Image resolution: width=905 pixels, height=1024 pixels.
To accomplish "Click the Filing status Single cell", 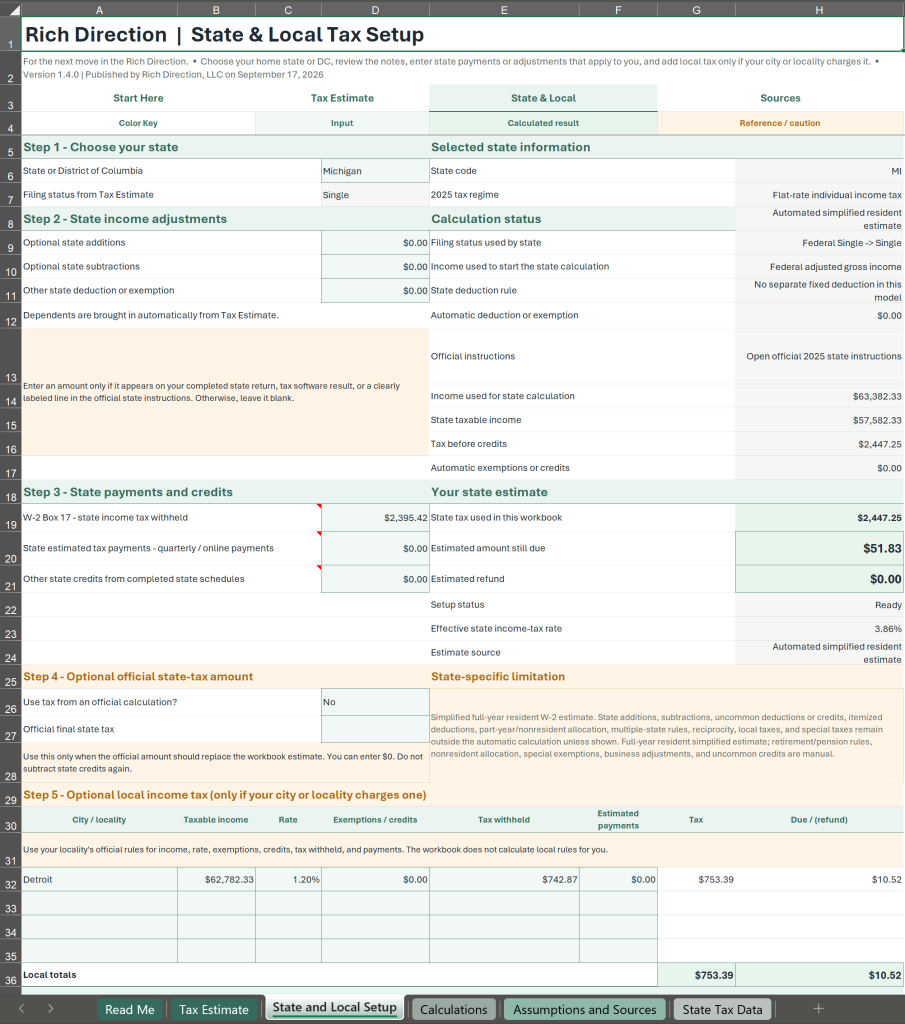I will [x=375, y=195].
